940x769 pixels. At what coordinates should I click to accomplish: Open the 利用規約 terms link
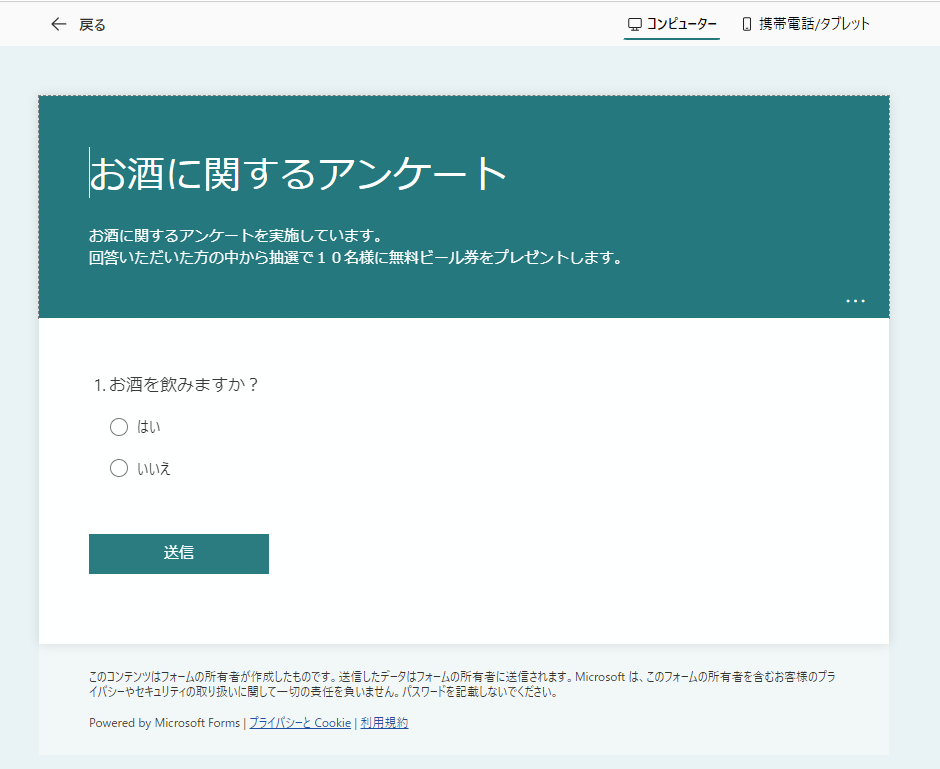[384, 723]
